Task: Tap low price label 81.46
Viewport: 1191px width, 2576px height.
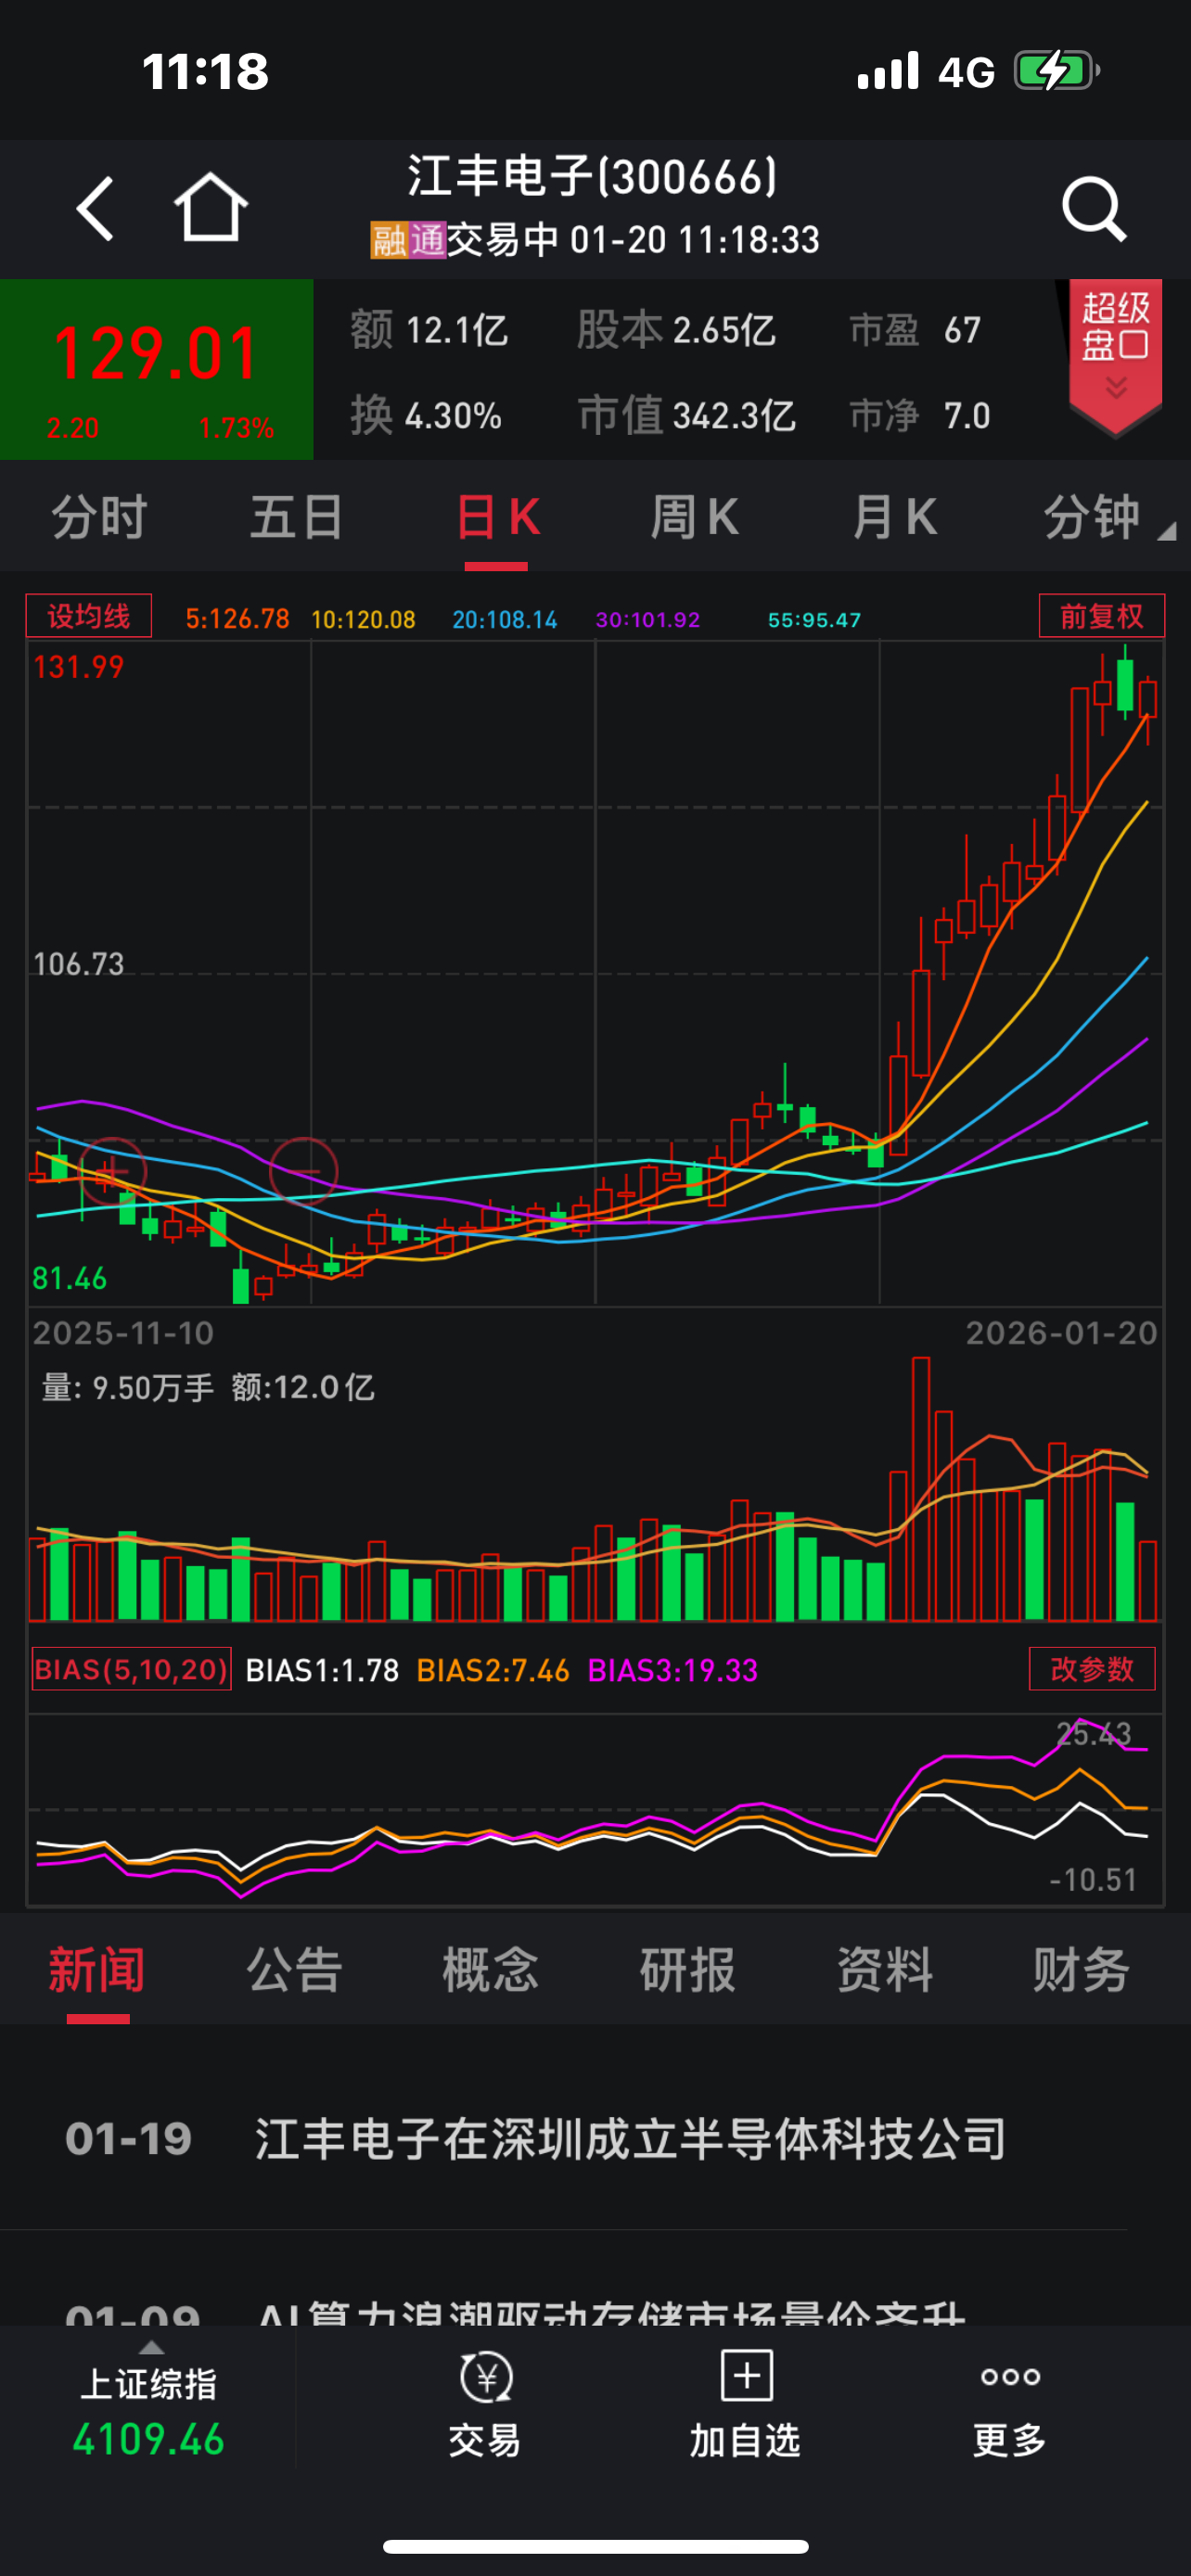Action: point(69,1278)
